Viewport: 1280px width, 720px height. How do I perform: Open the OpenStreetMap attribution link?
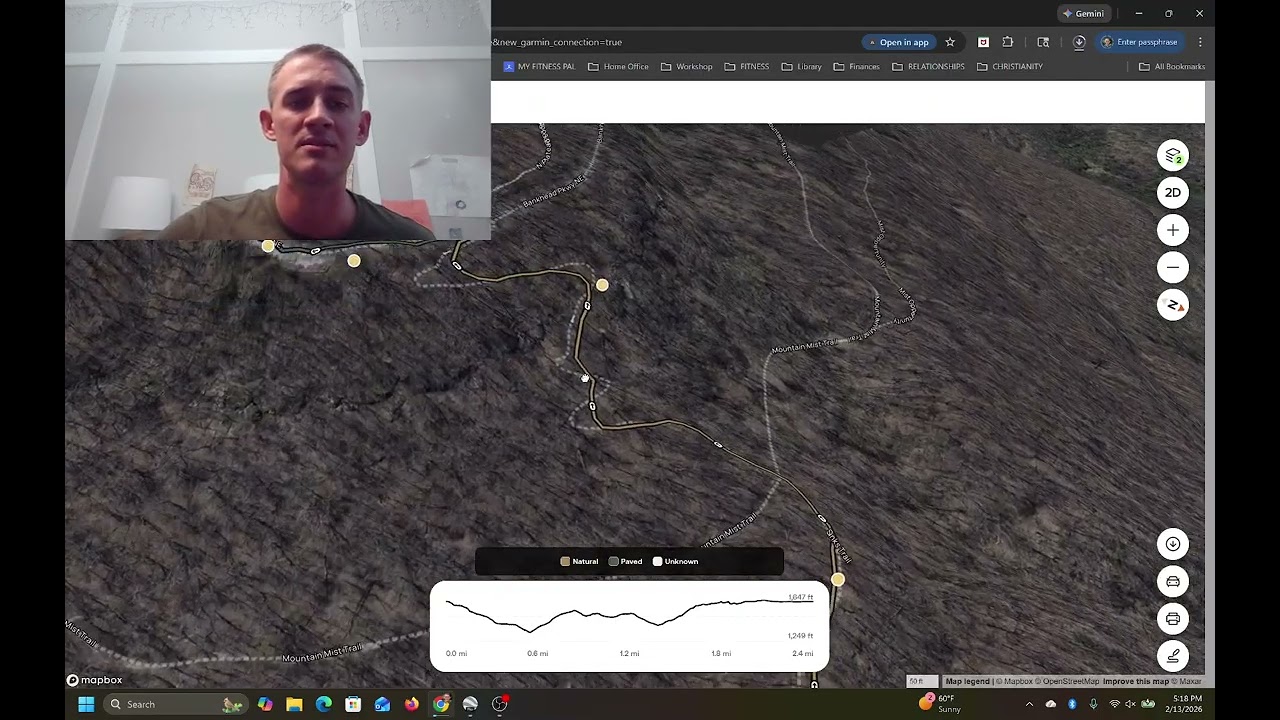(1068, 681)
